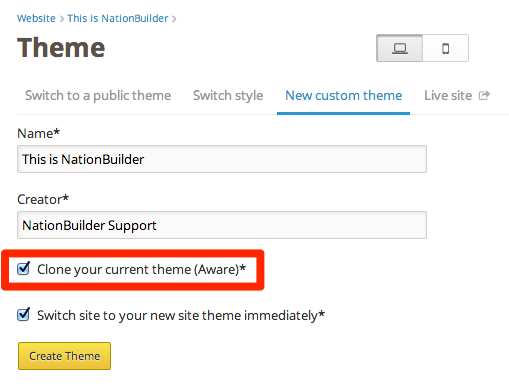Click the Creator* field label
Viewport: 509px width, 390px height.
point(43,199)
